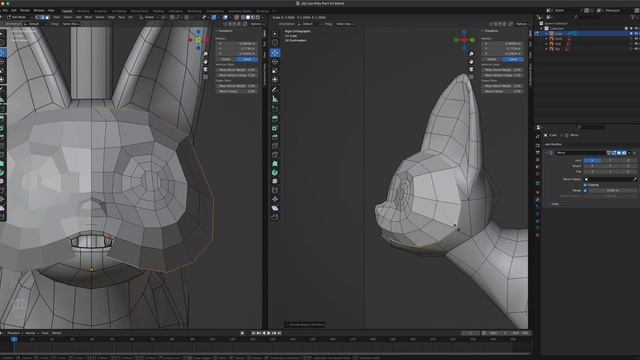Toggle the Merge checkbox in Mirror modifier
The image size is (640, 360).
click(585, 191)
